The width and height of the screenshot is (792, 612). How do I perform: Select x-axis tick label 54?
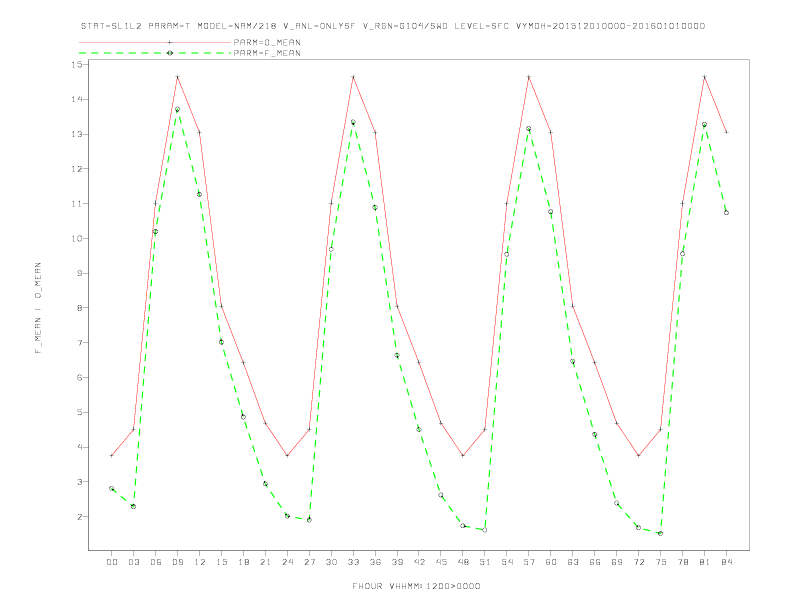(507, 562)
